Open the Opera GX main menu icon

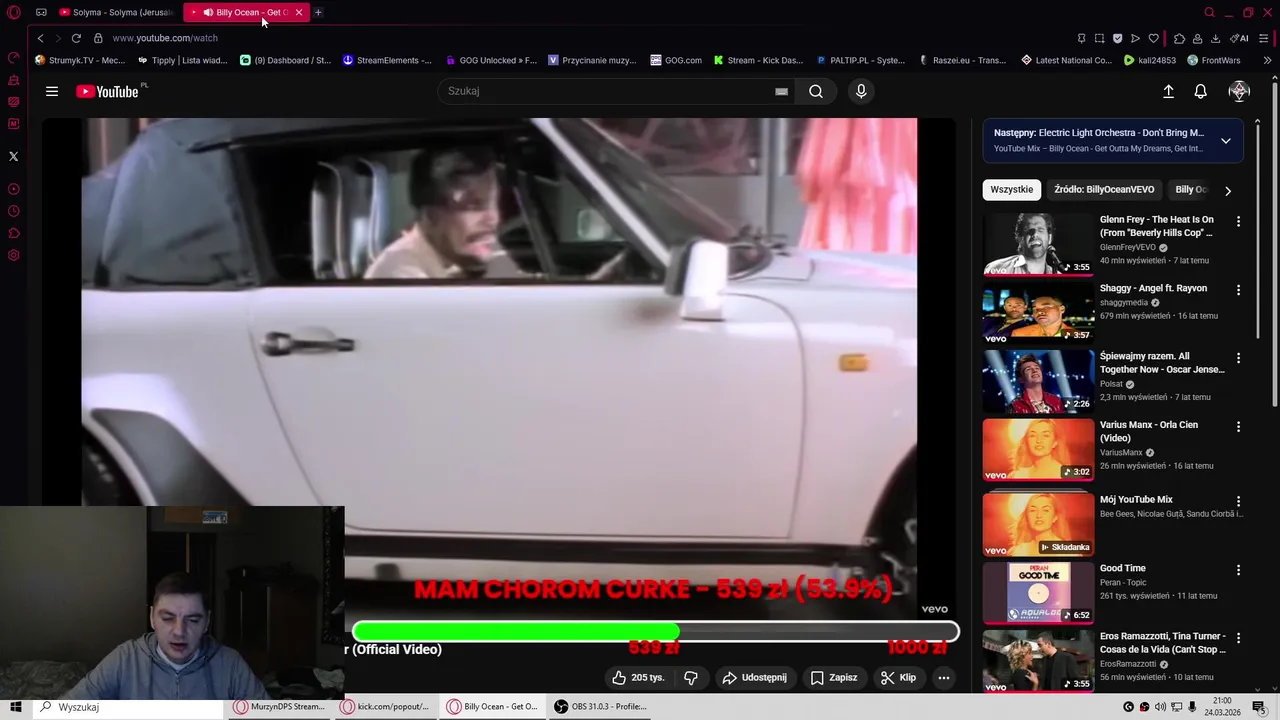coord(14,12)
